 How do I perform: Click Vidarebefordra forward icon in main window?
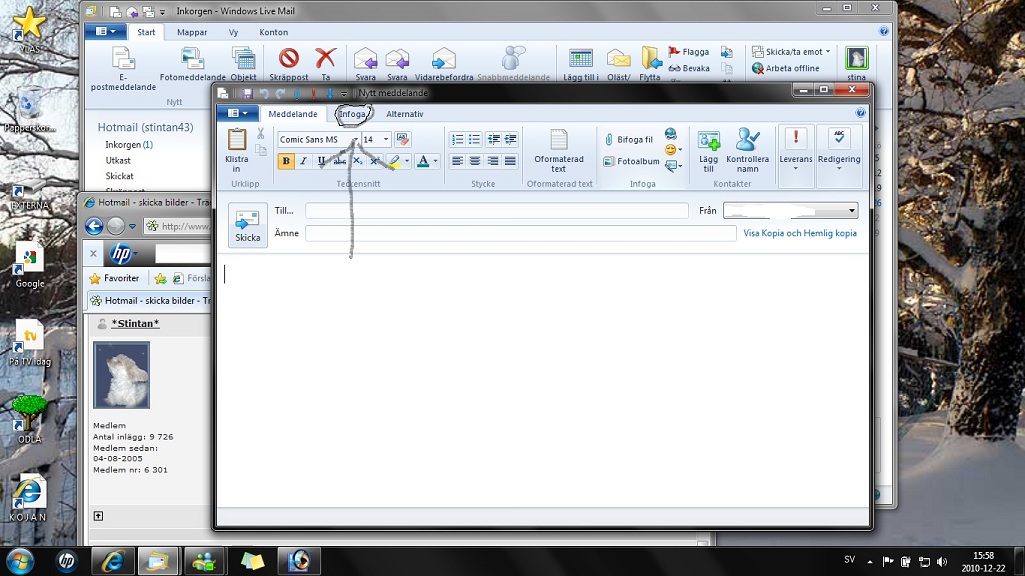(443, 58)
